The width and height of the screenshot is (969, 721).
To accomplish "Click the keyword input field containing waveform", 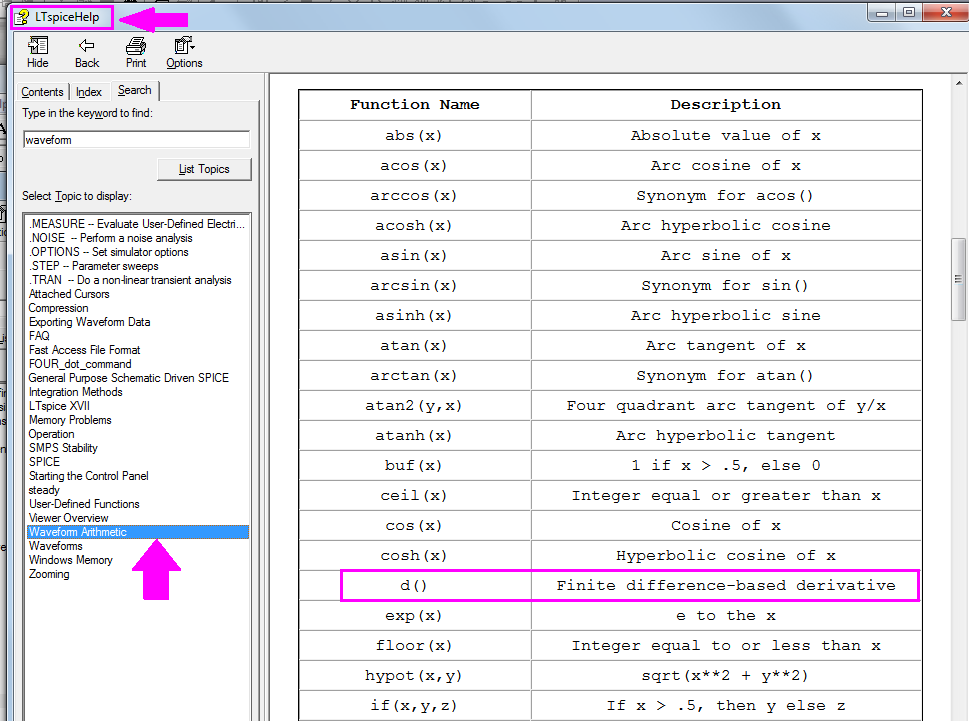I will tap(136, 140).
